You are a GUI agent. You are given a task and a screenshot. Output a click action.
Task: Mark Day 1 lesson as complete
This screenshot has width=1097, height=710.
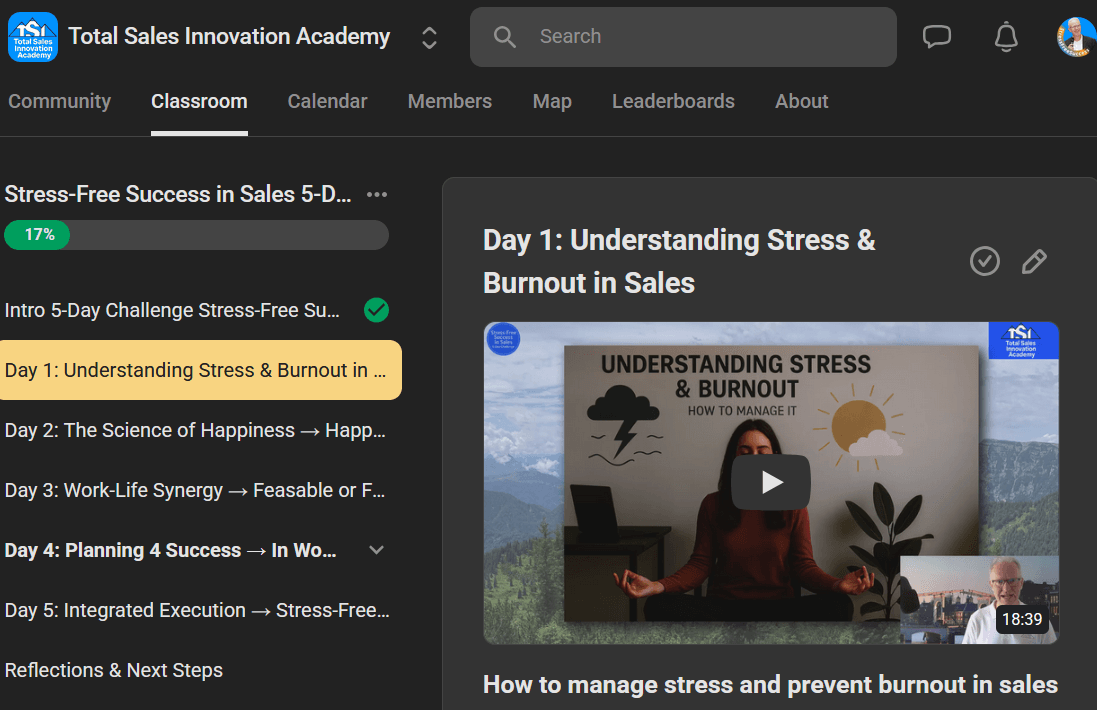tap(984, 261)
